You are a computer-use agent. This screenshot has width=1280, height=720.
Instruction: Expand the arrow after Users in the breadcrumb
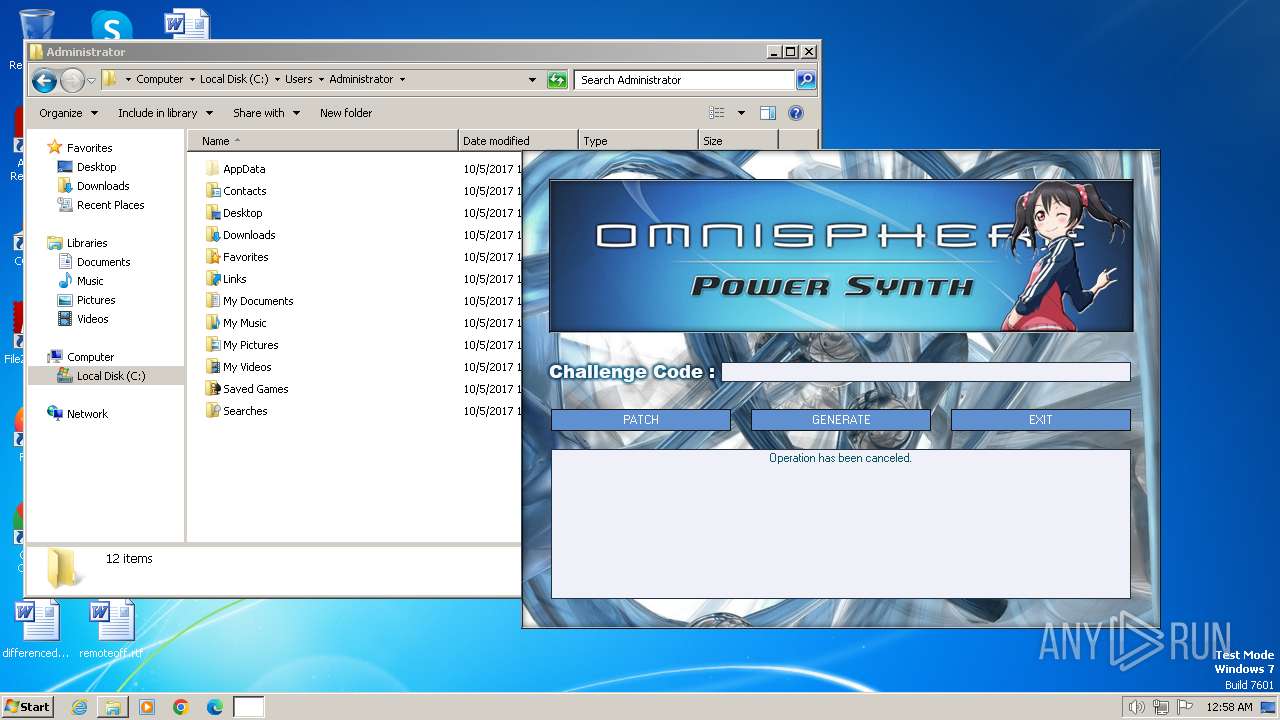tap(322, 79)
